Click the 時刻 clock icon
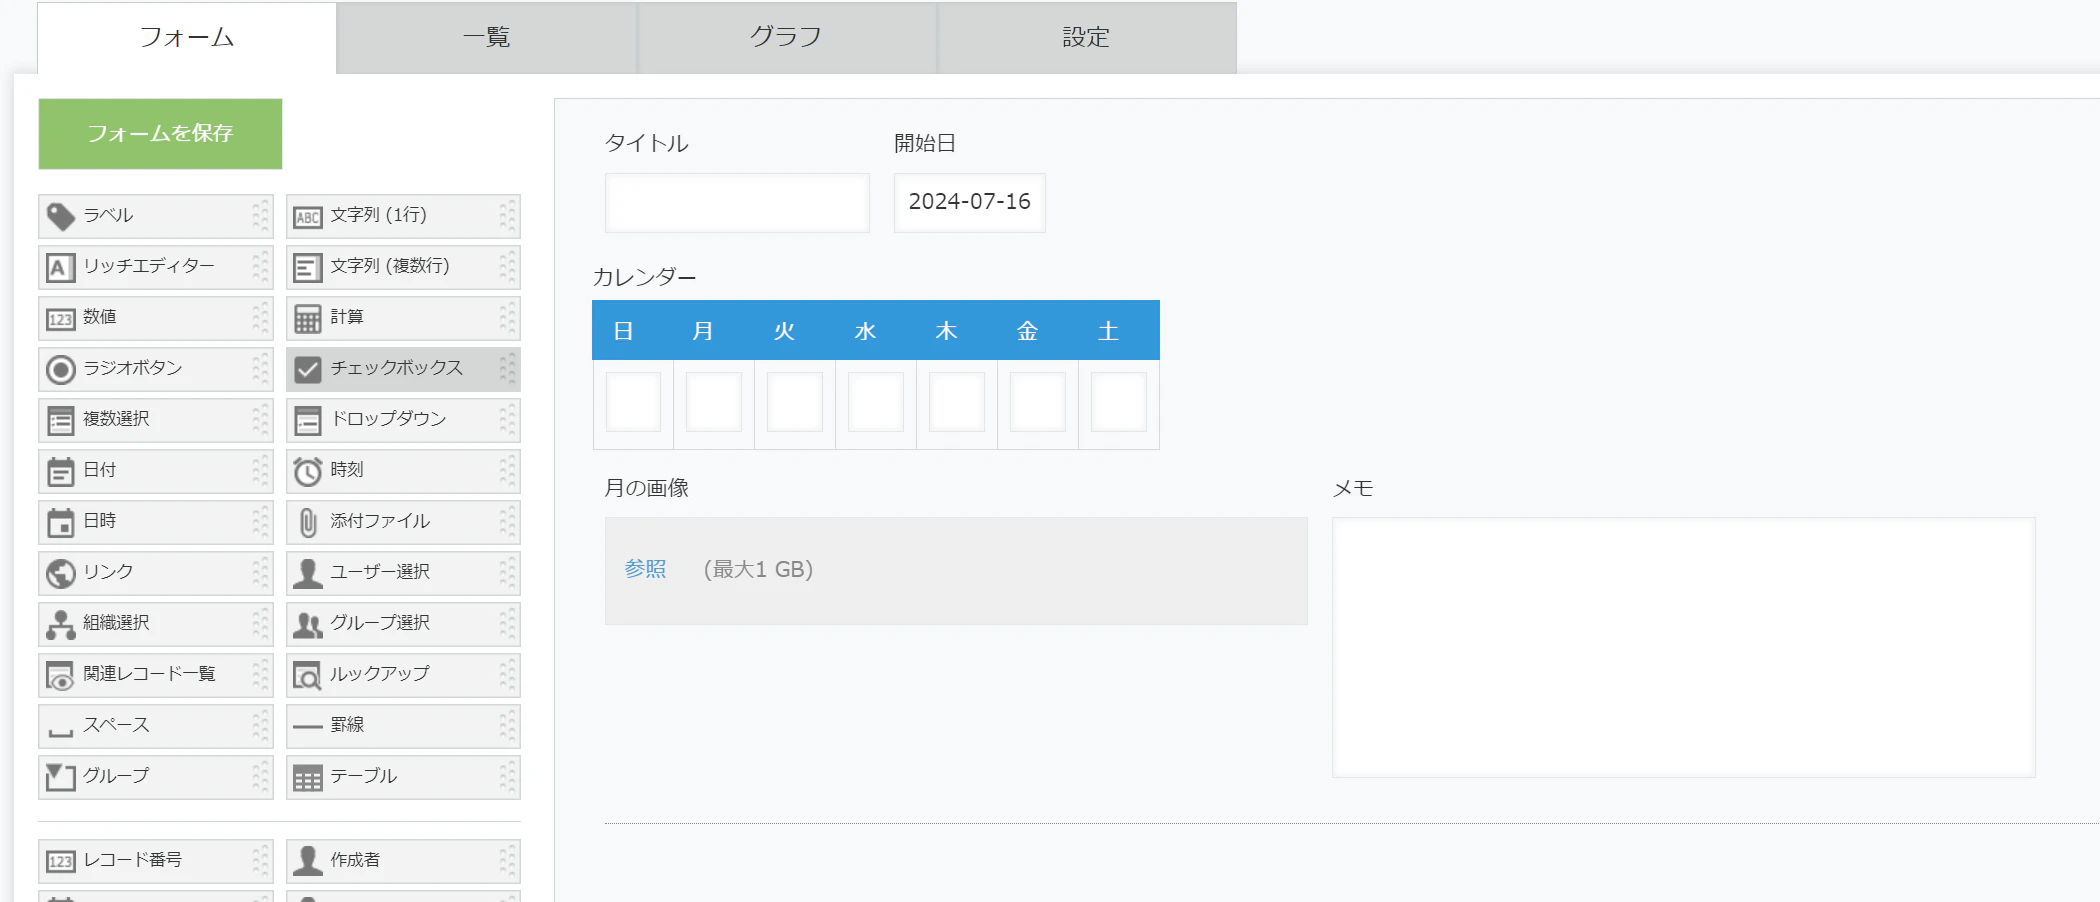 [308, 471]
